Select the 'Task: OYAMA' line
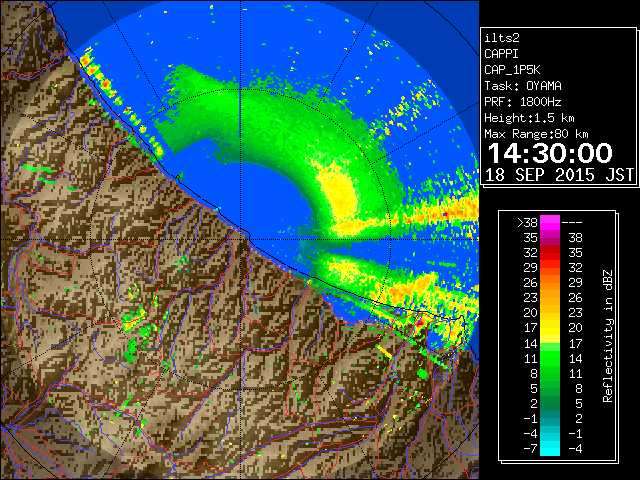The width and height of the screenshot is (640, 480). (523, 86)
